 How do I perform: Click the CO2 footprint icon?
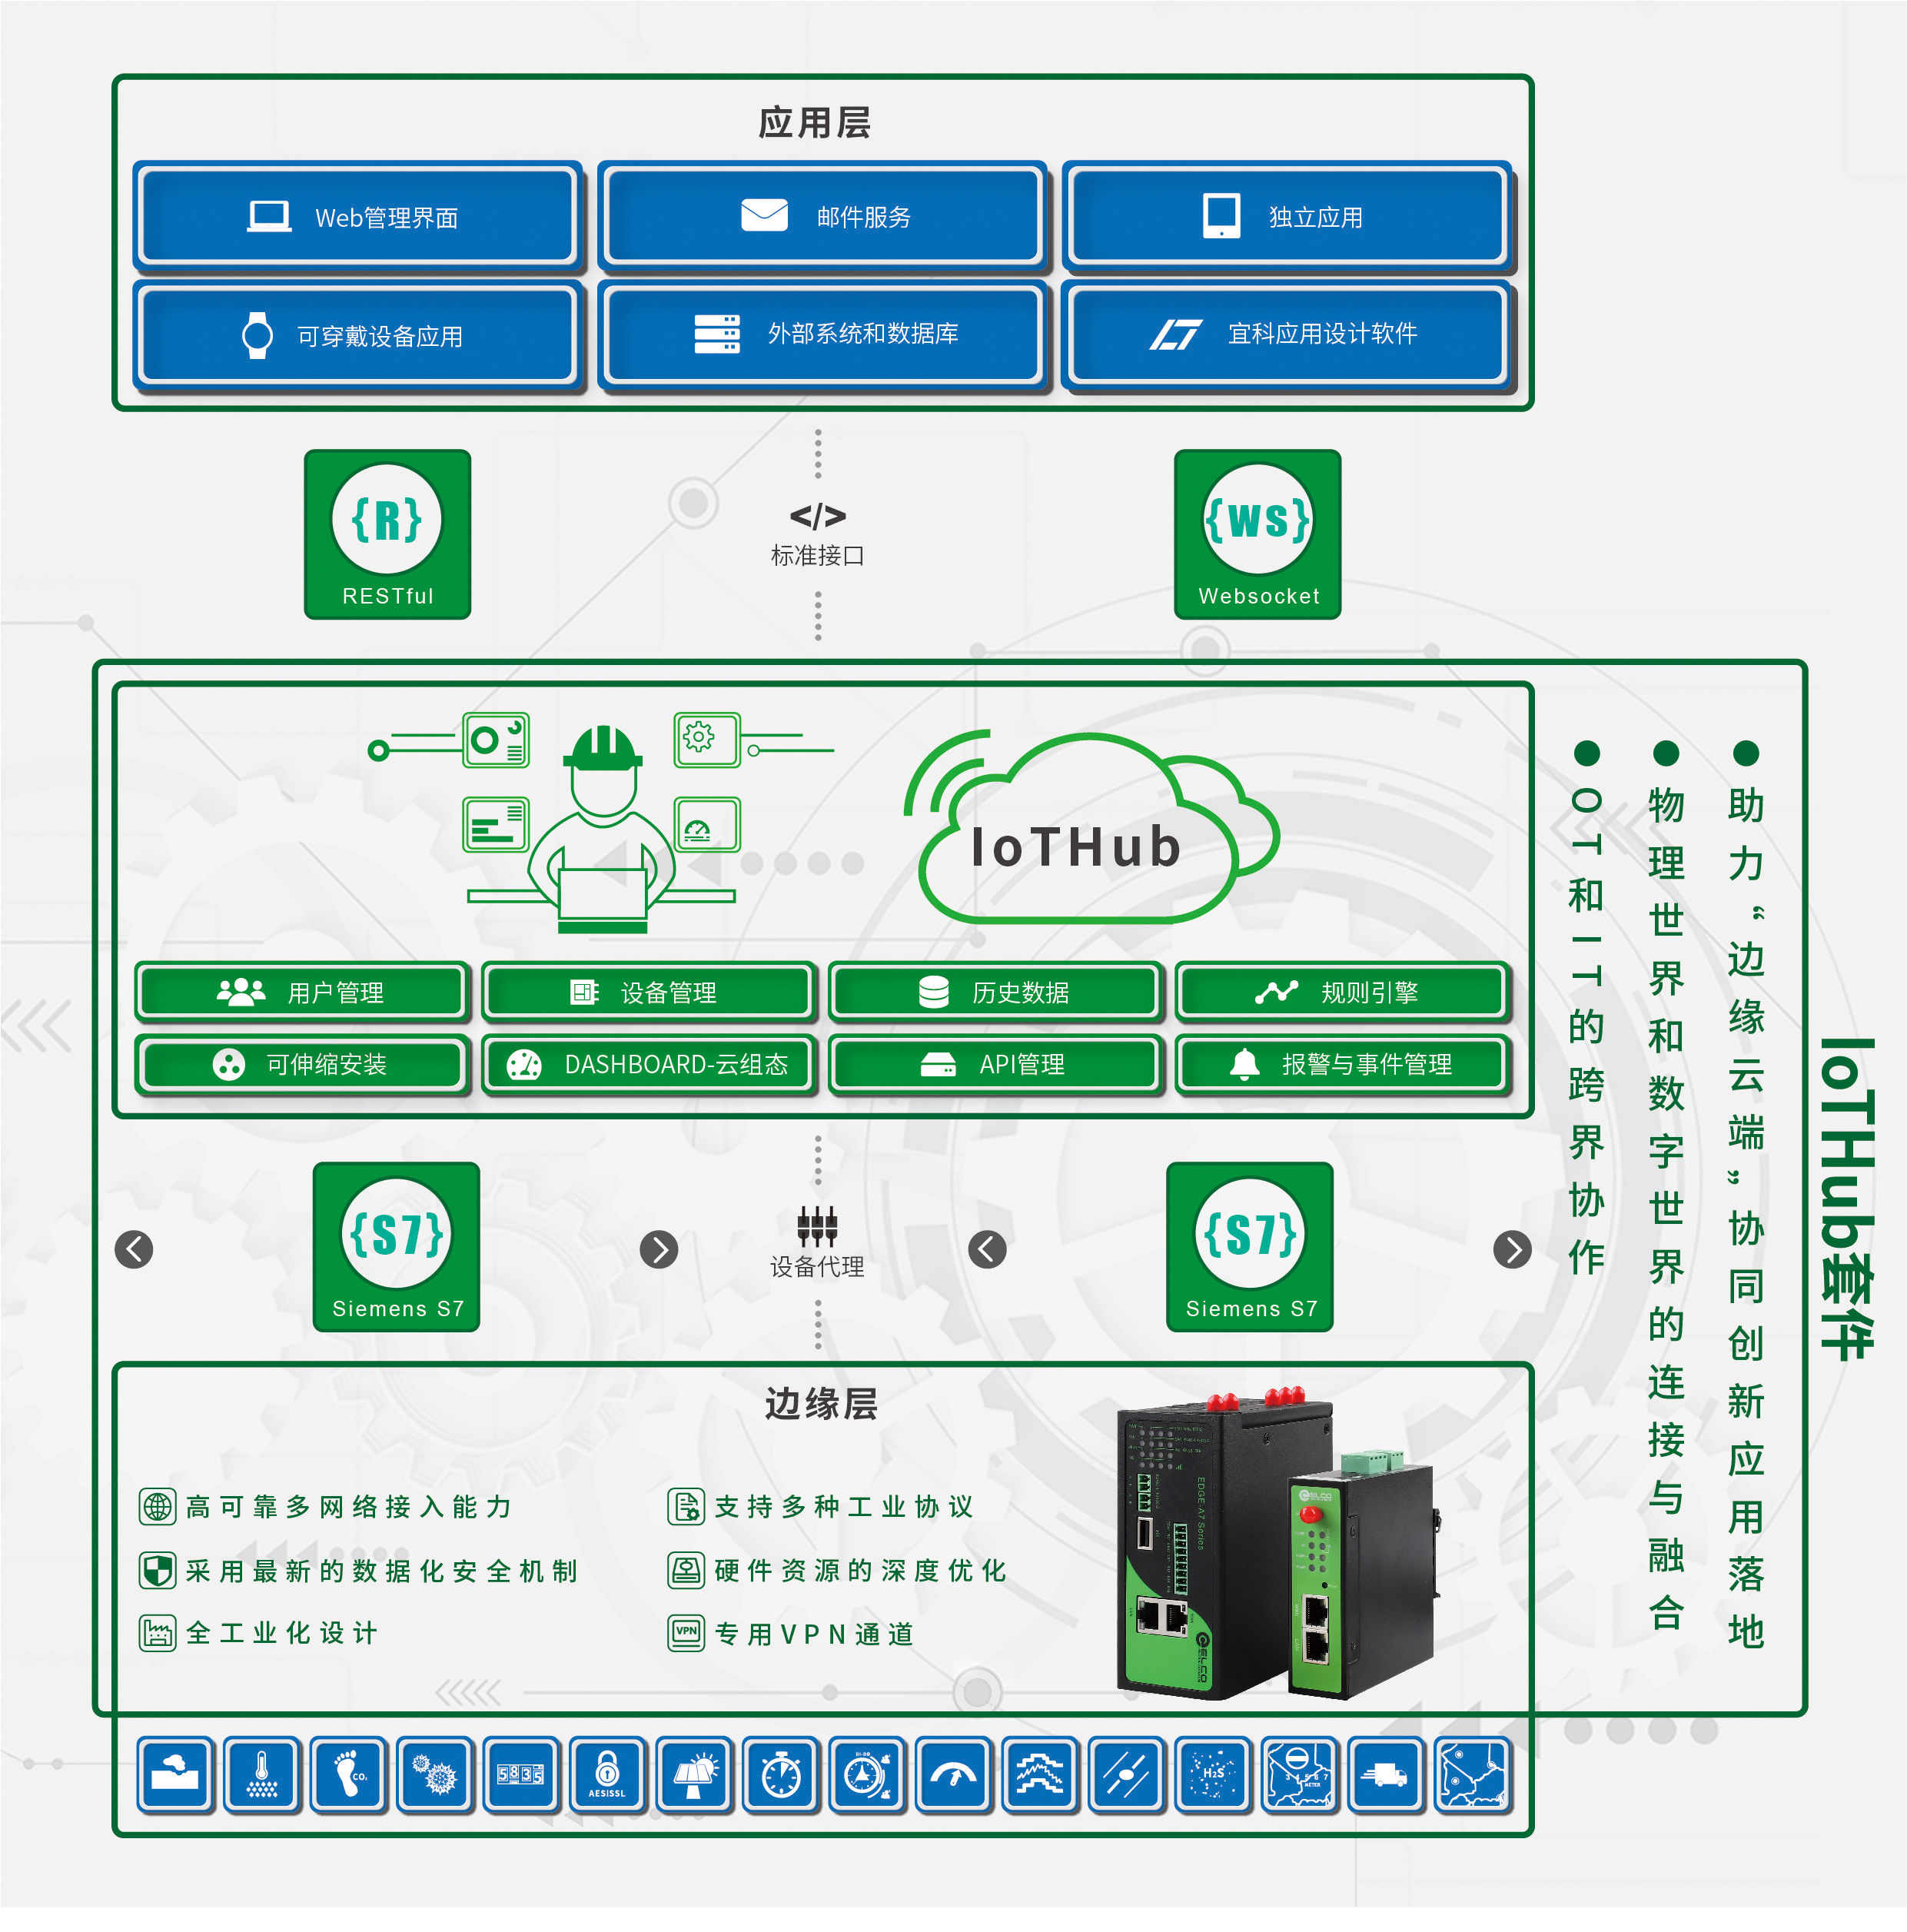[348, 1775]
